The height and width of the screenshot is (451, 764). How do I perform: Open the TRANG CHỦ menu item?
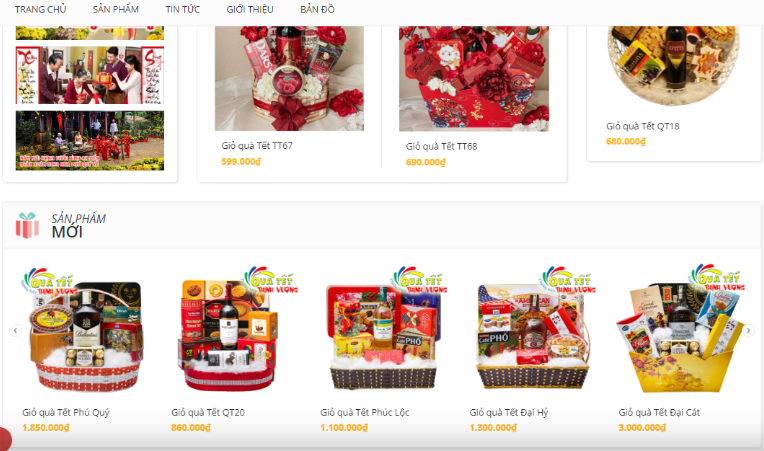(40, 9)
